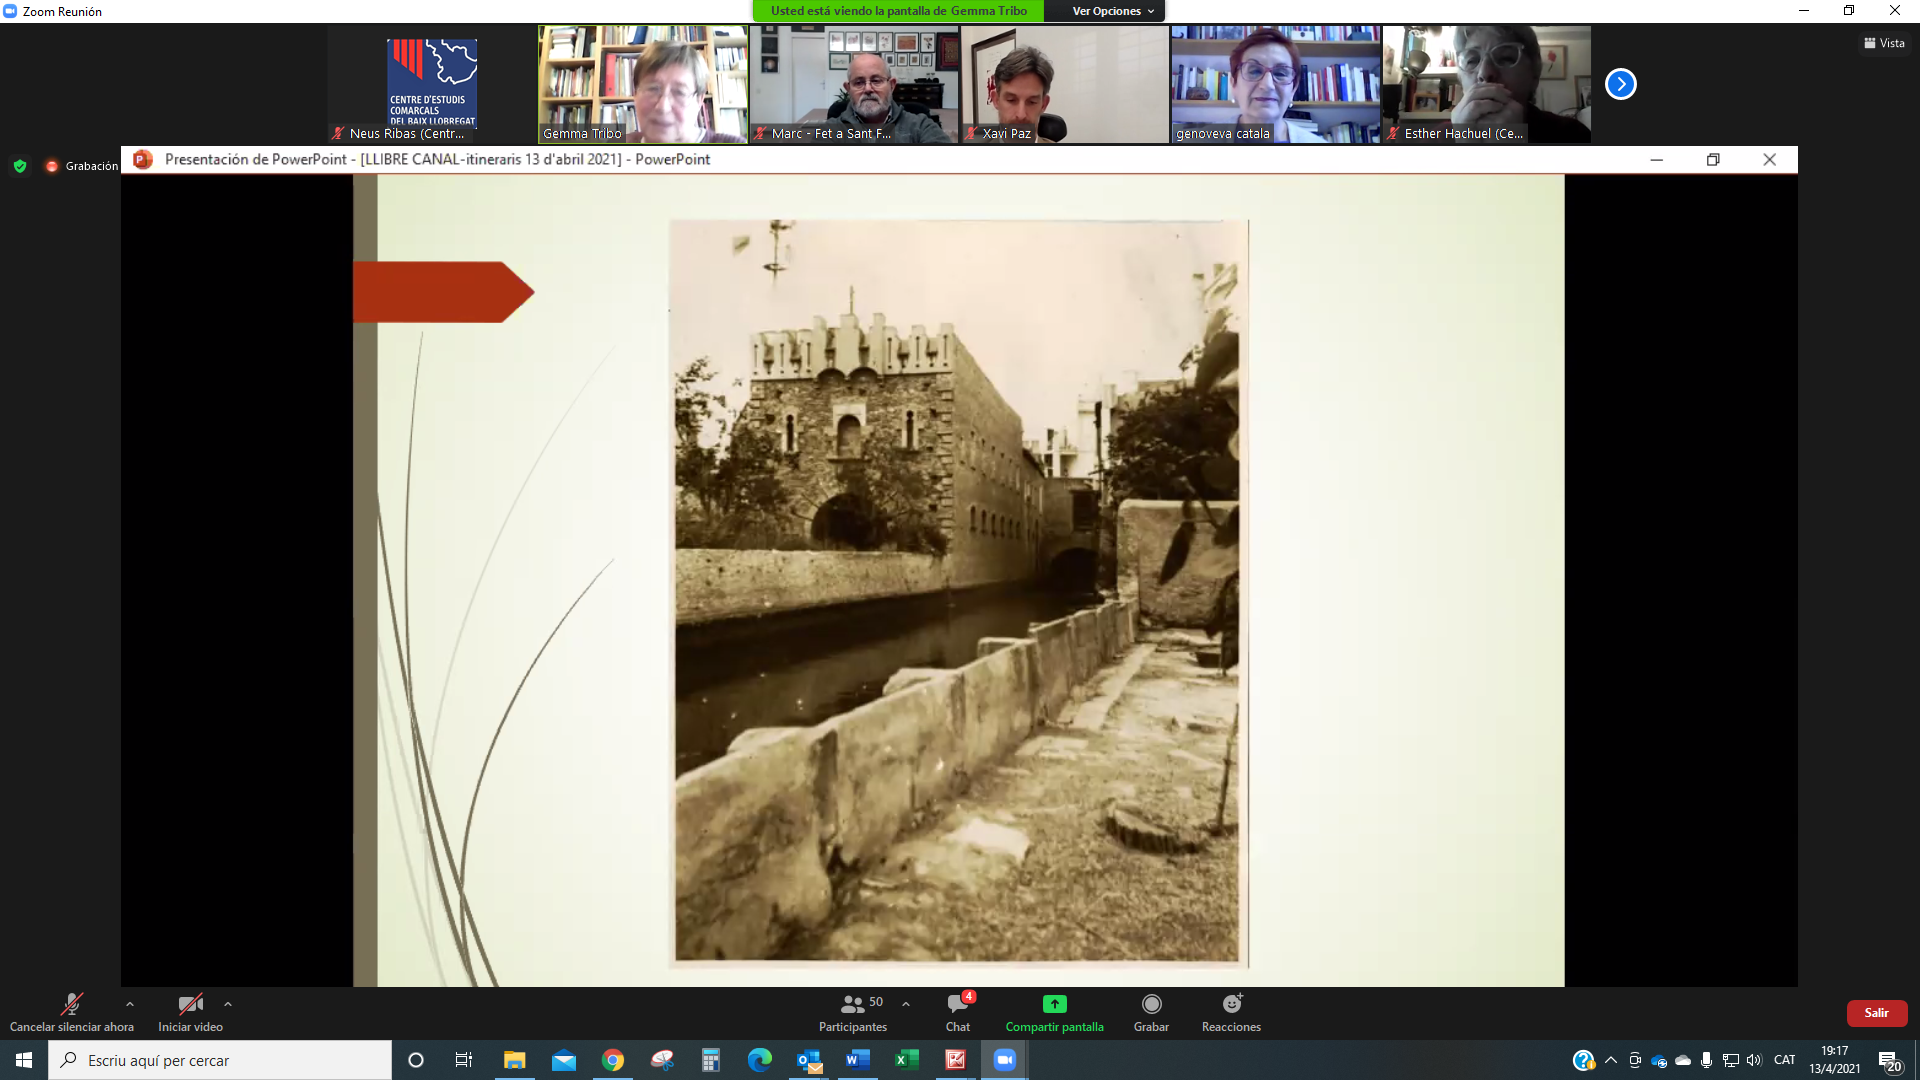Toggle Windows system tray microphone icon
This screenshot has height=1080, width=1920.
1706,1060
